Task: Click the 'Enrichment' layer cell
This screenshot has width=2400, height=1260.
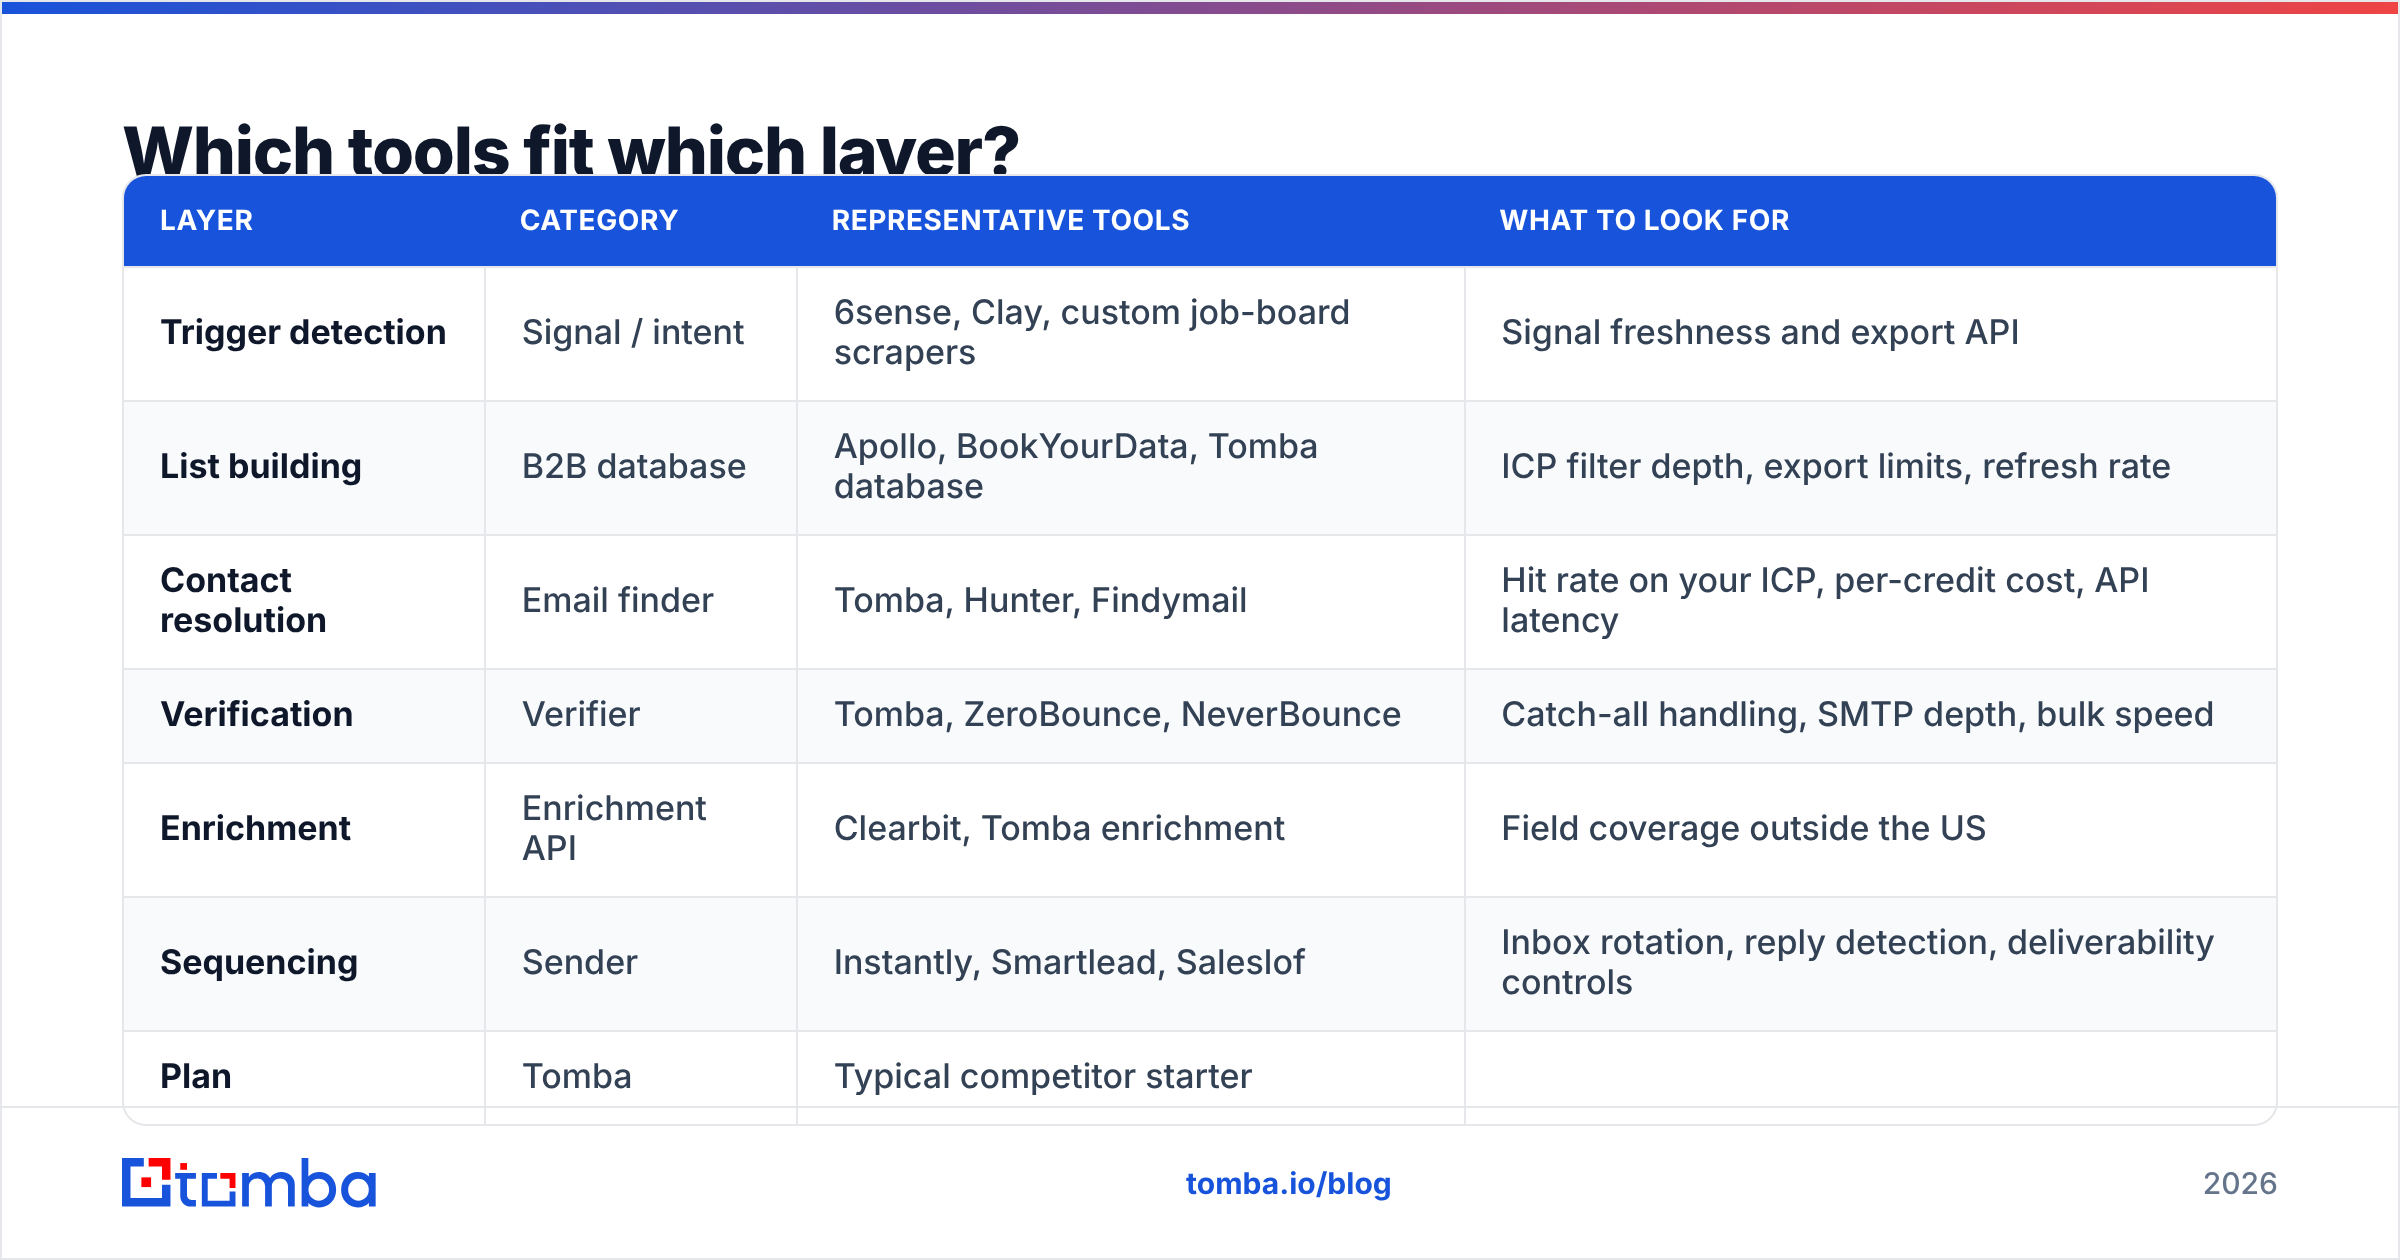Action: tap(304, 829)
